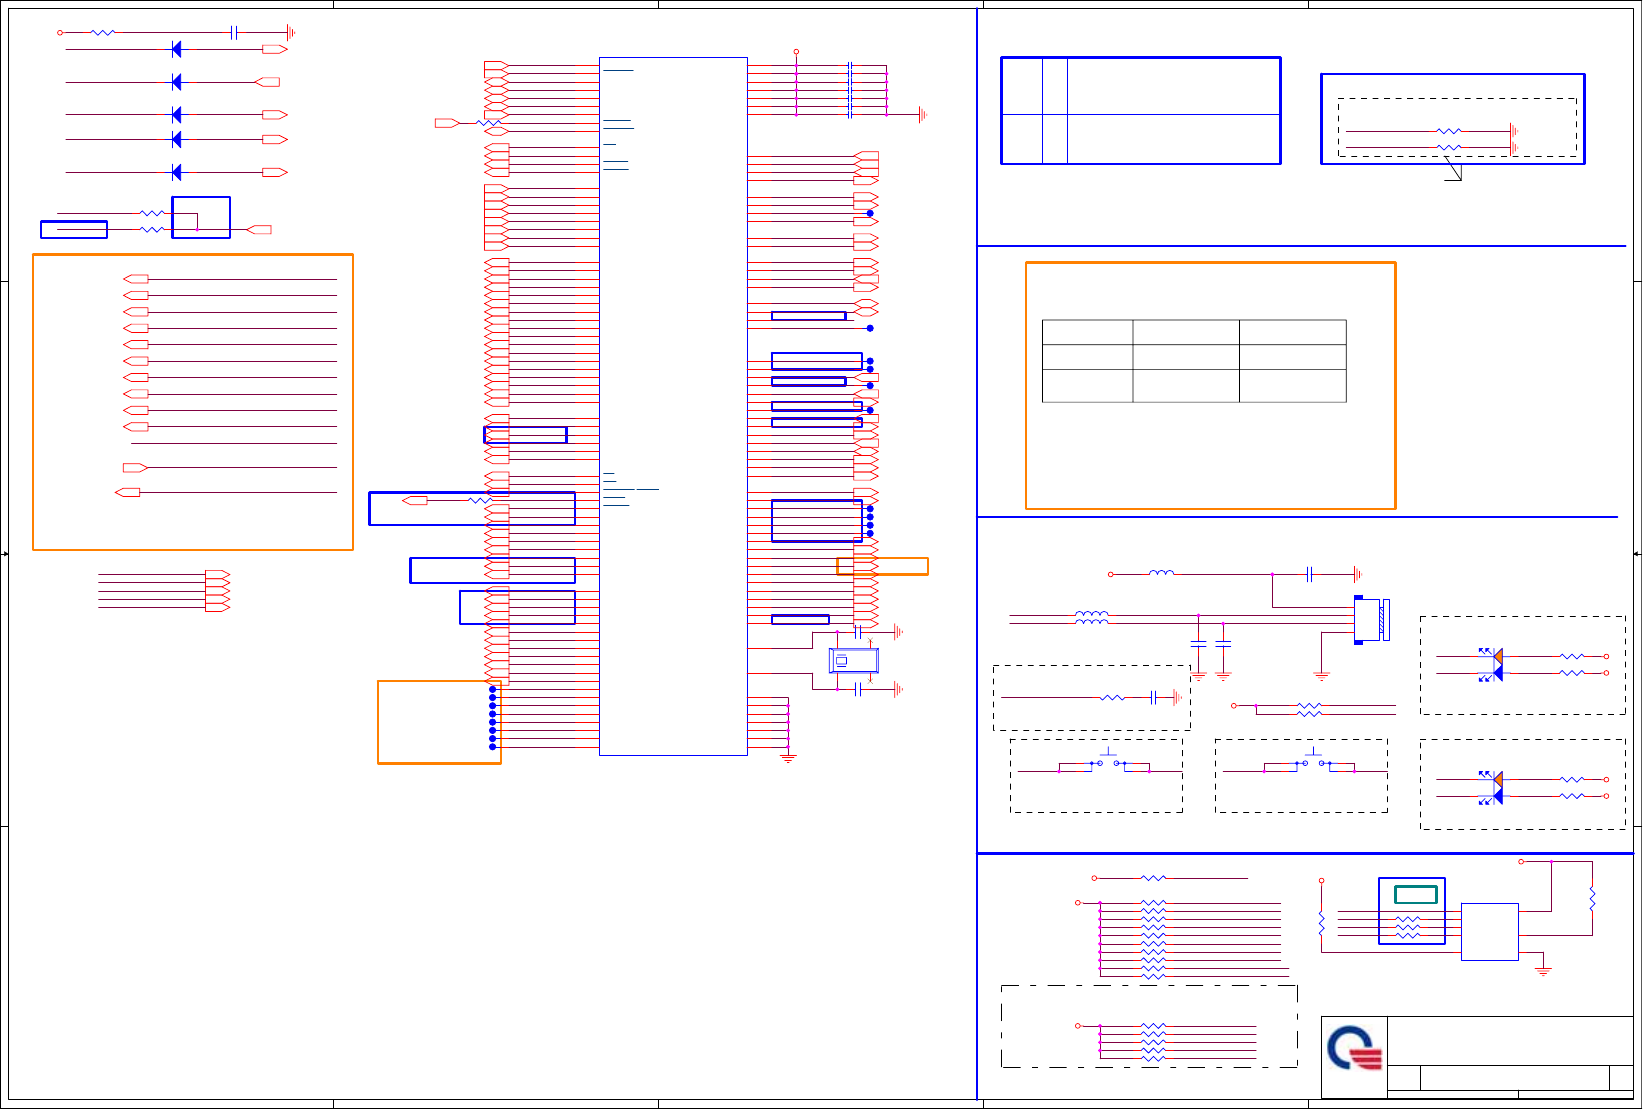Select the blue square around the resistor junction
The width and height of the screenshot is (1643, 1109).
201,217
